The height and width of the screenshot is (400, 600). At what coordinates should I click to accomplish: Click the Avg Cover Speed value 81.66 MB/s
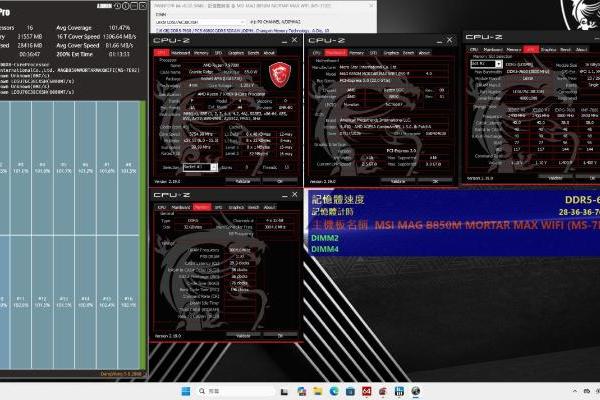[x=118, y=45]
